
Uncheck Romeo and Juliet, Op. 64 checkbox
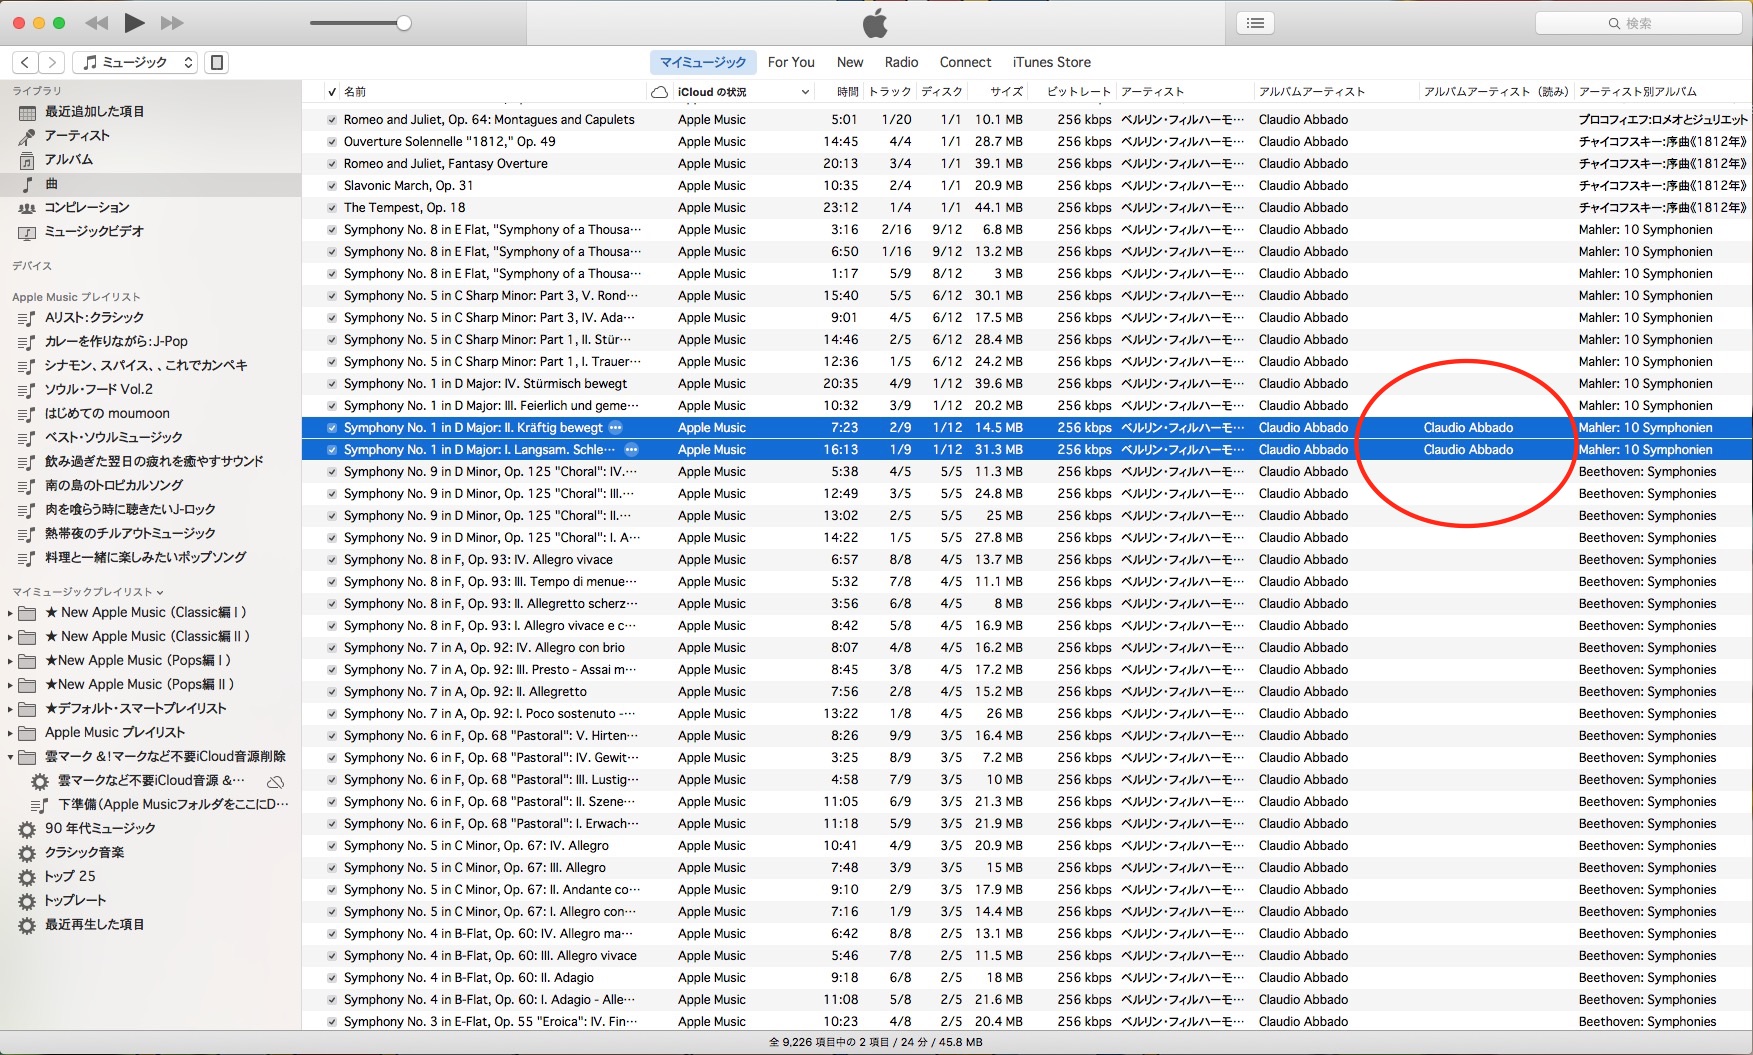[332, 120]
